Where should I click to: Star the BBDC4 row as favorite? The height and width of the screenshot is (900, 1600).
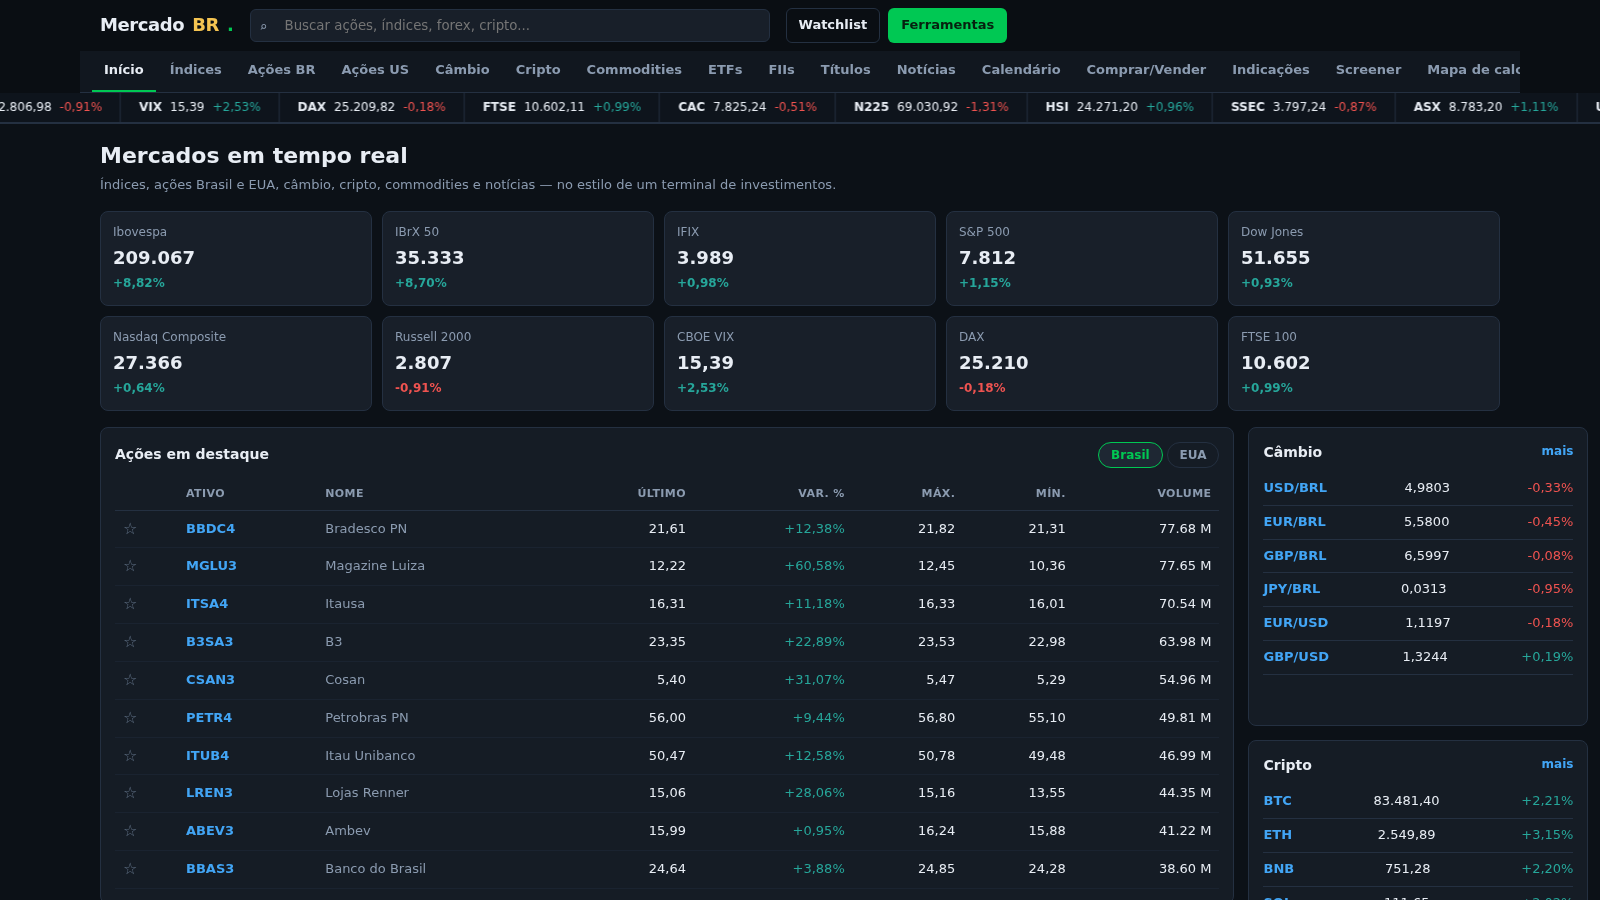tap(130, 529)
